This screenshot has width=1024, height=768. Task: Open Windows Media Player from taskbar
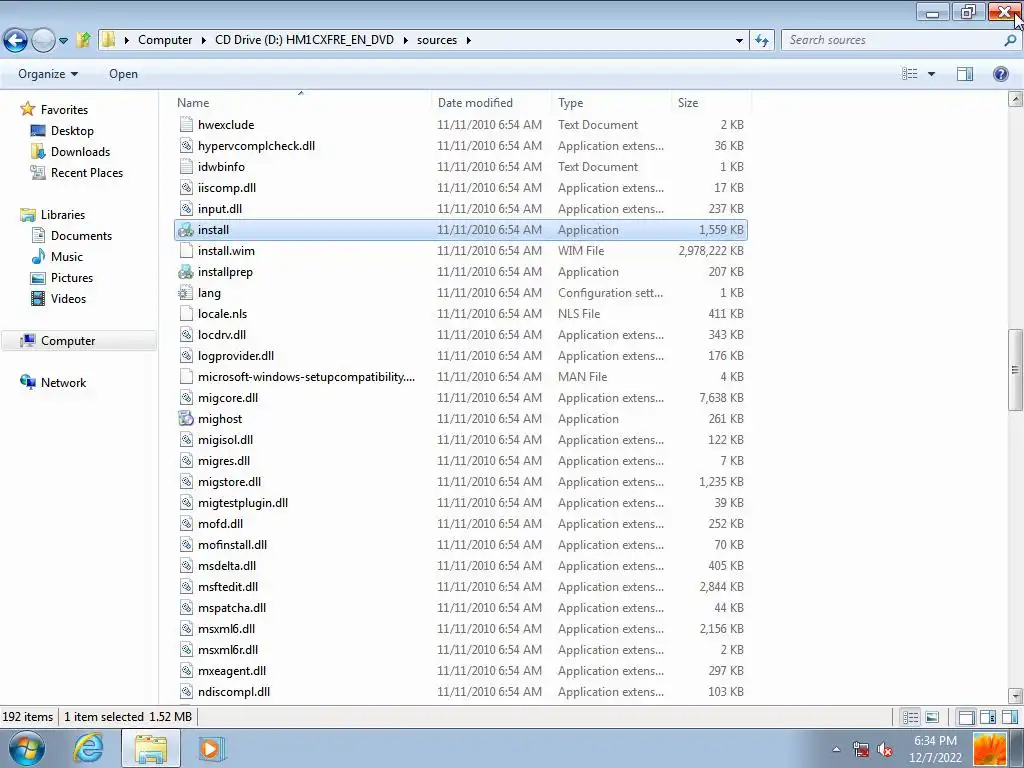click(x=211, y=748)
